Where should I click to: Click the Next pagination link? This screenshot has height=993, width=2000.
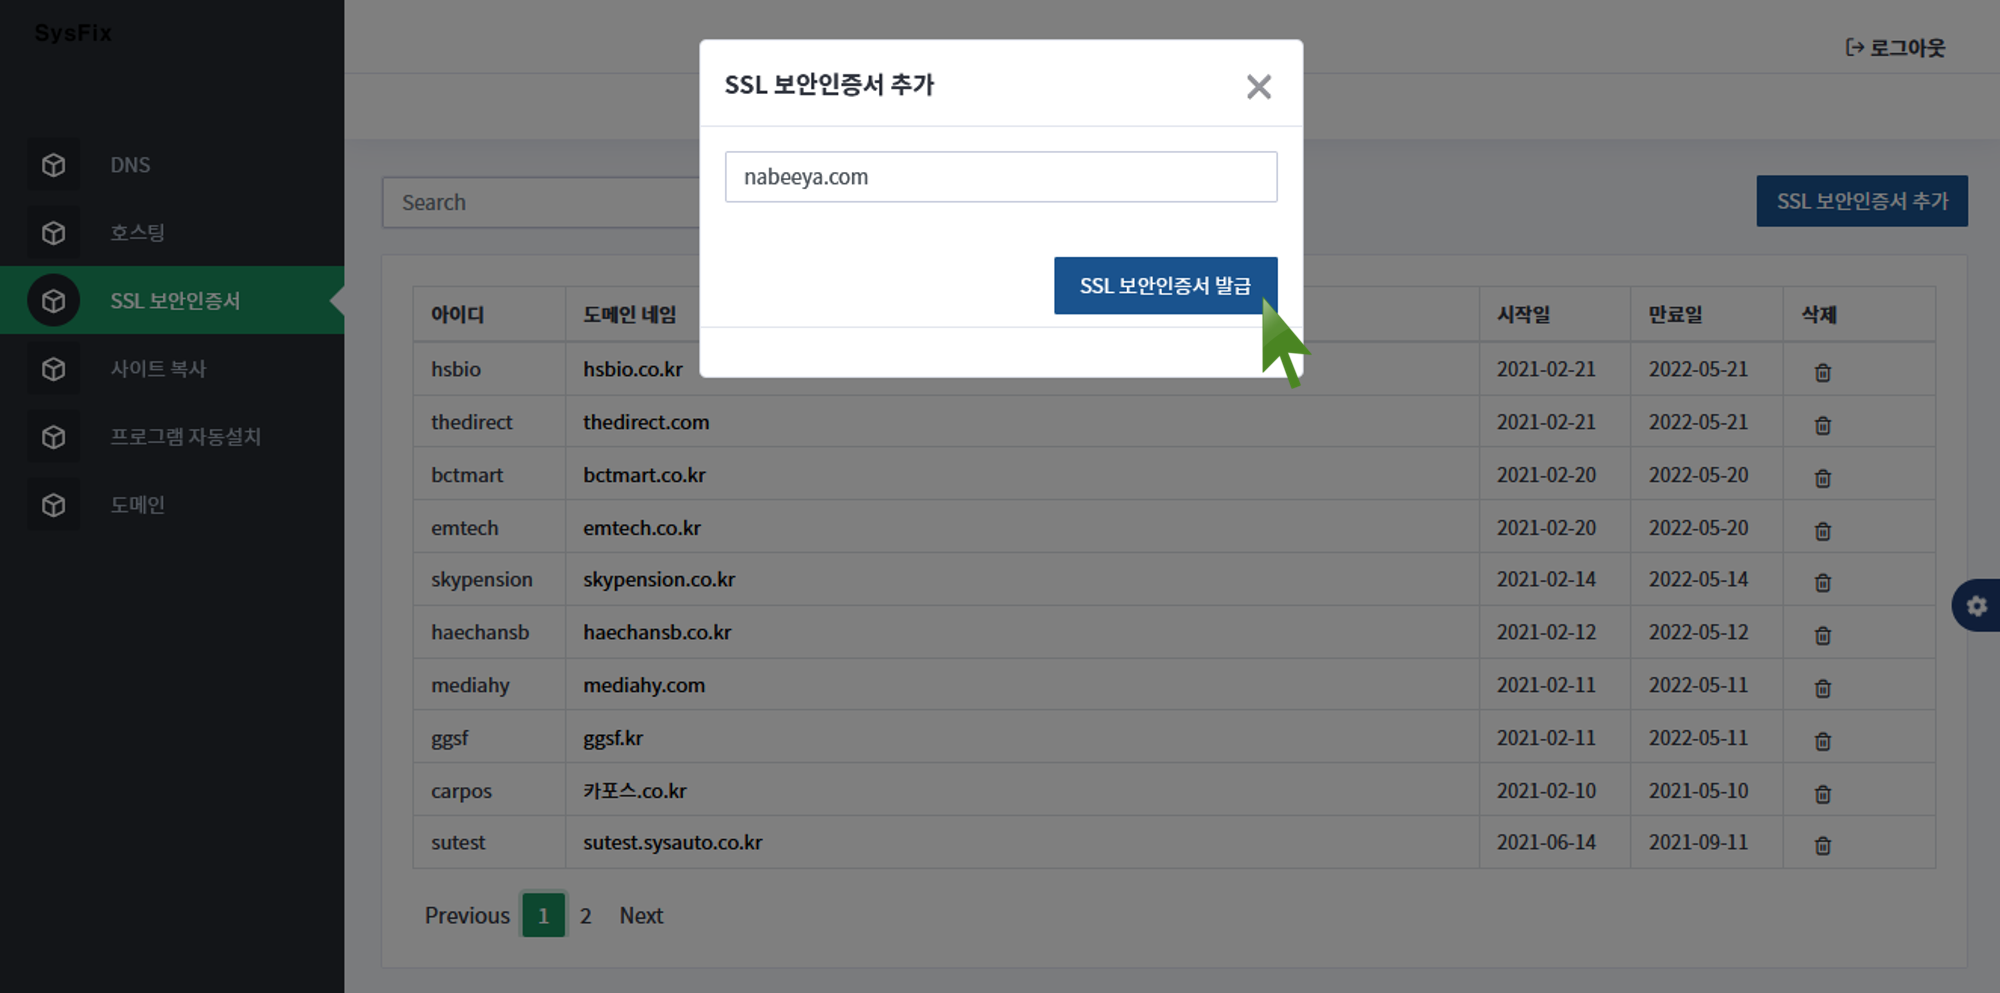[641, 915]
